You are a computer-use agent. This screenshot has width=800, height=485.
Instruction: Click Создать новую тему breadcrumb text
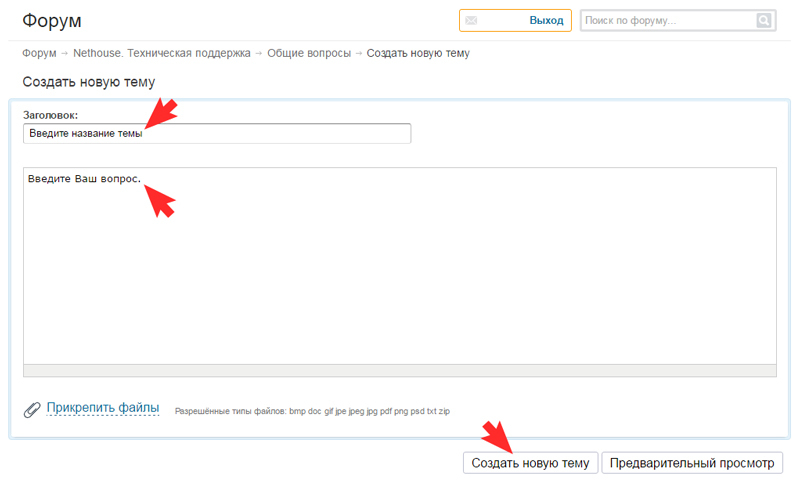coord(418,53)
